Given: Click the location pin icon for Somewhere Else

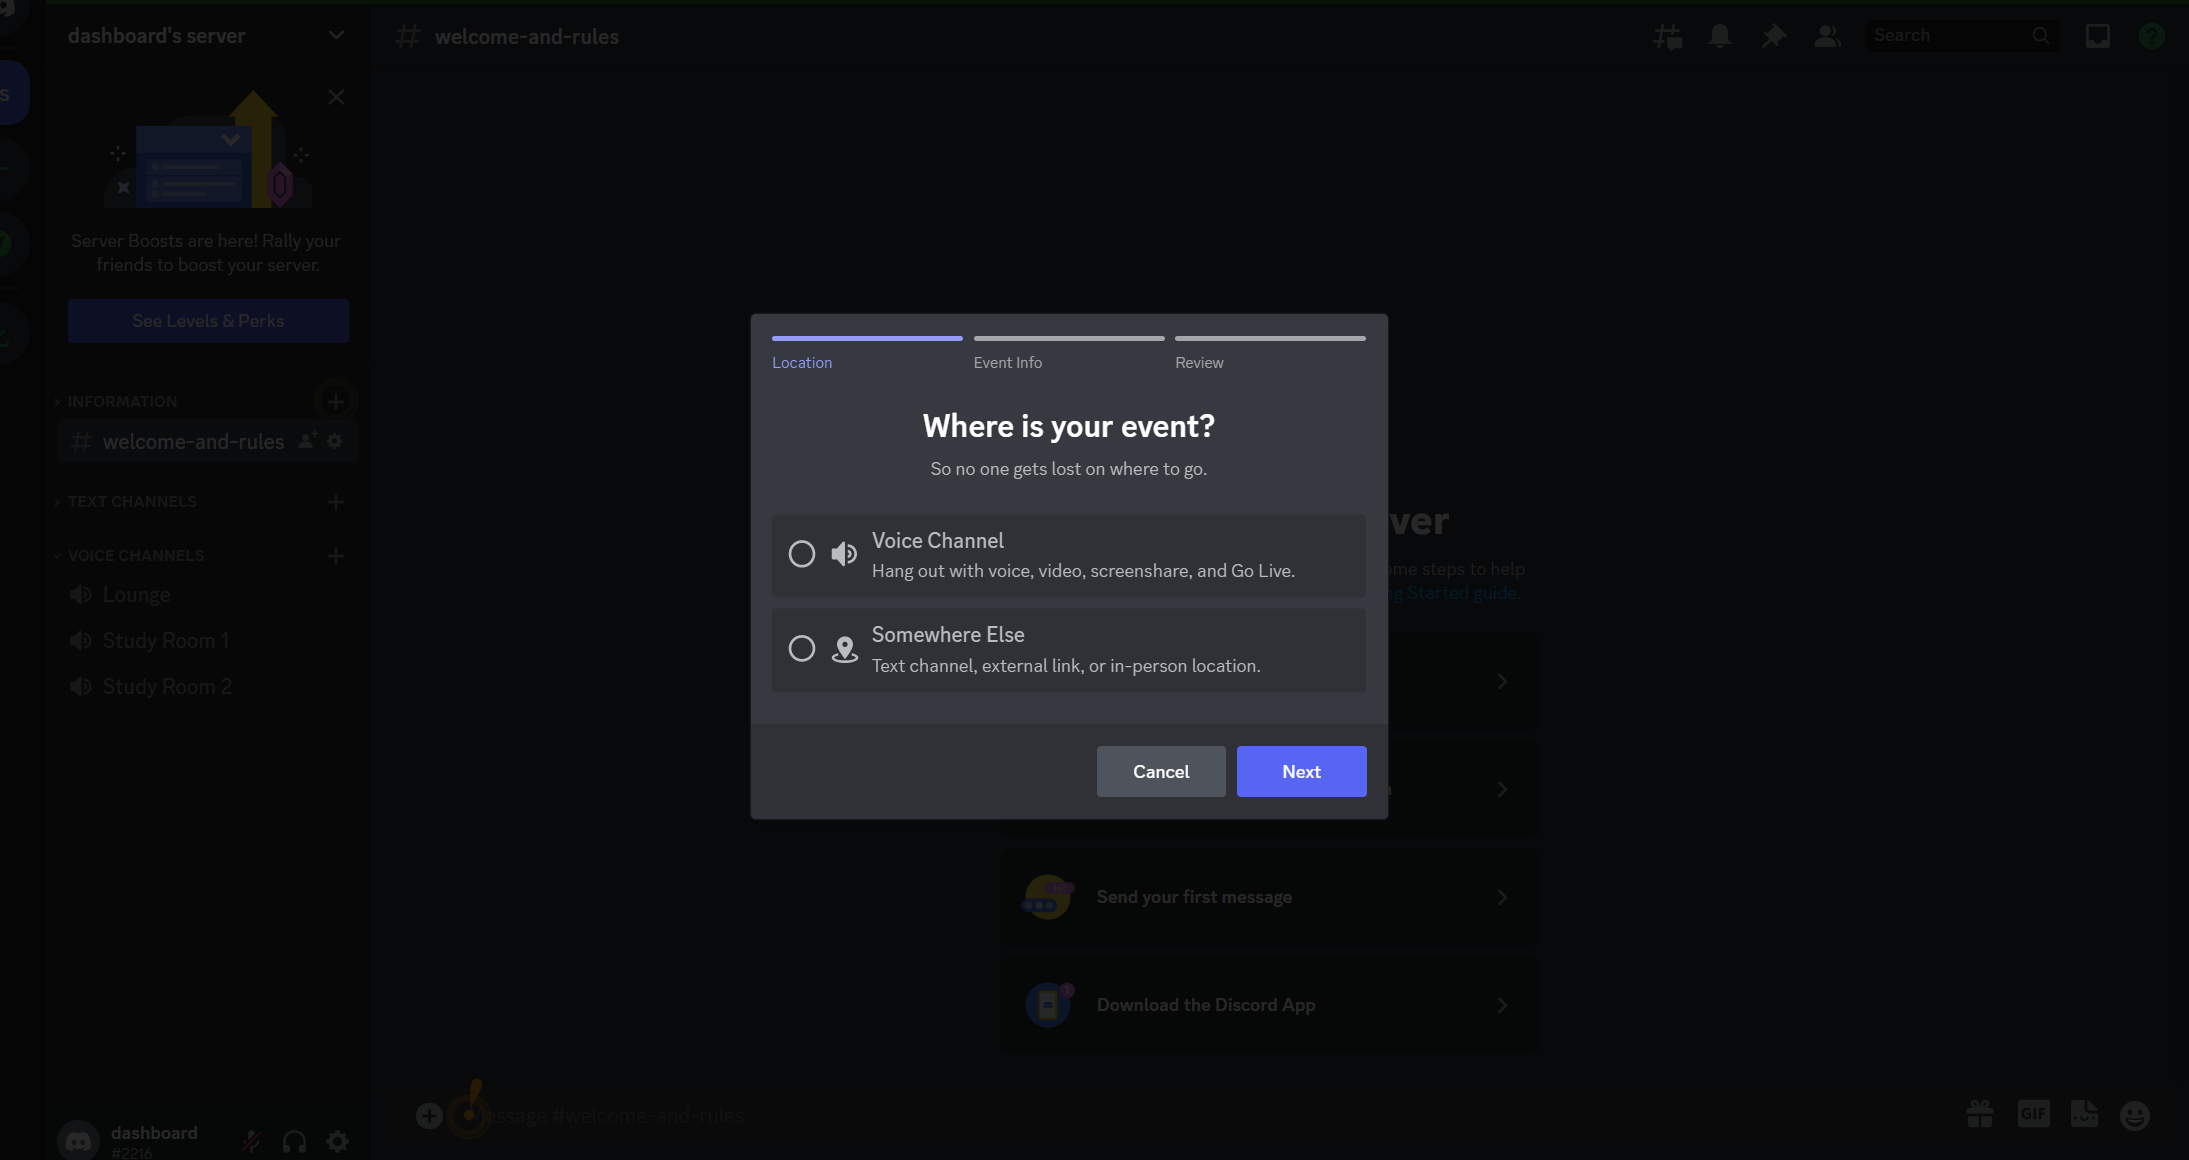Looking at the screenshot, I should click(844, 649).
